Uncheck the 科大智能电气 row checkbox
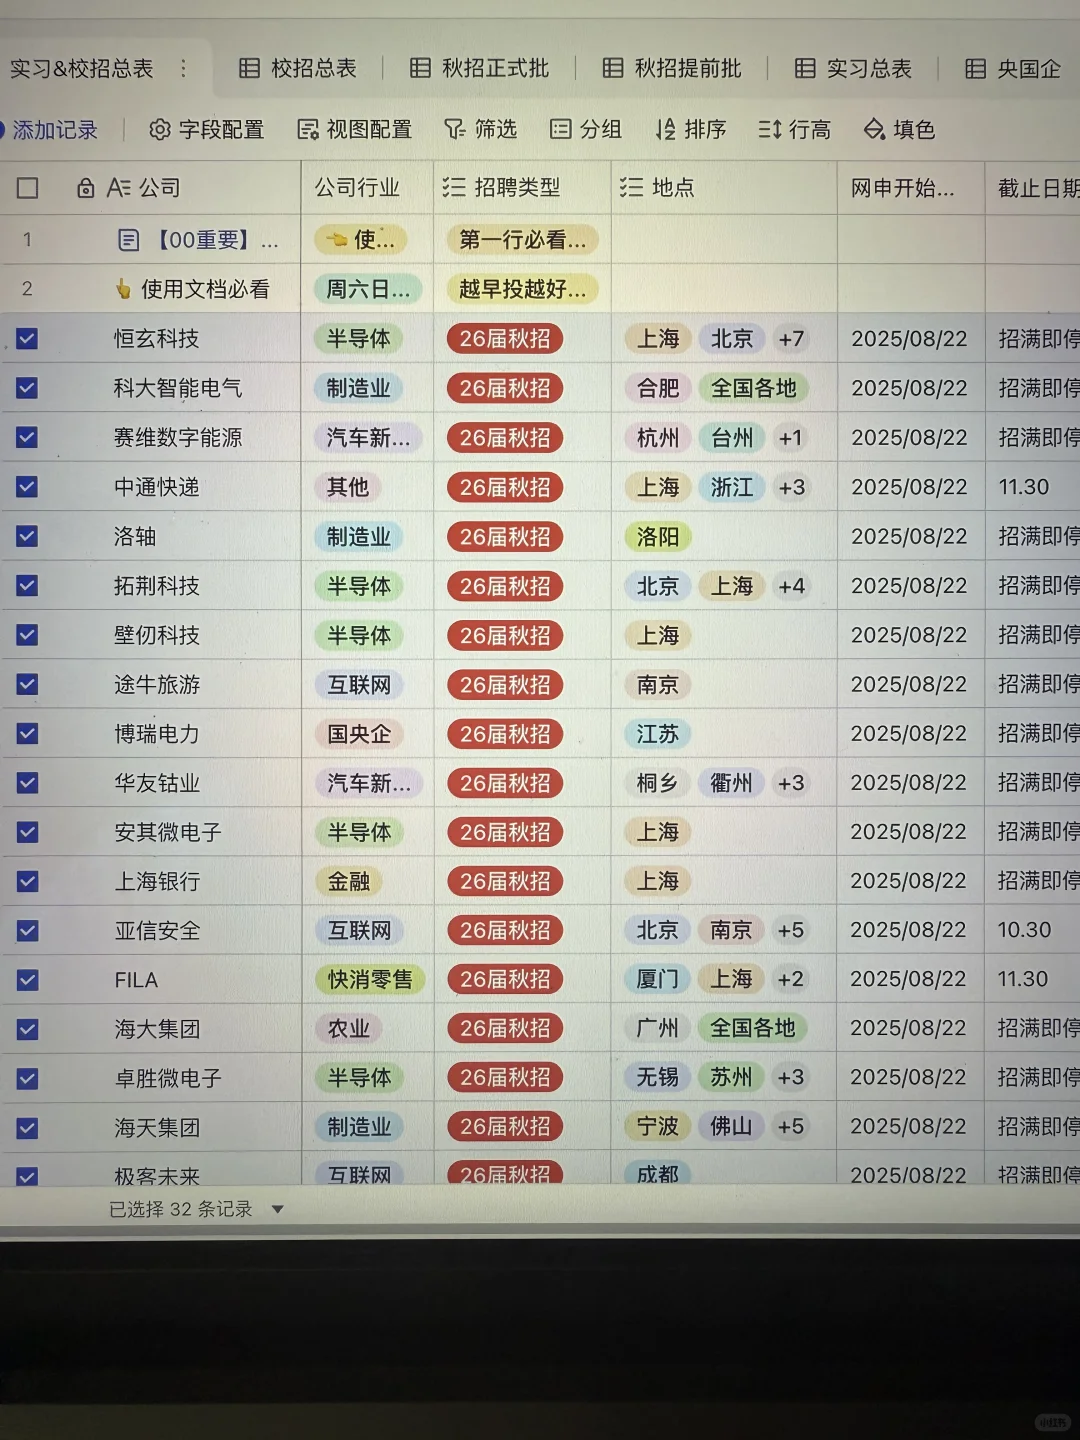 pos(27,388)
